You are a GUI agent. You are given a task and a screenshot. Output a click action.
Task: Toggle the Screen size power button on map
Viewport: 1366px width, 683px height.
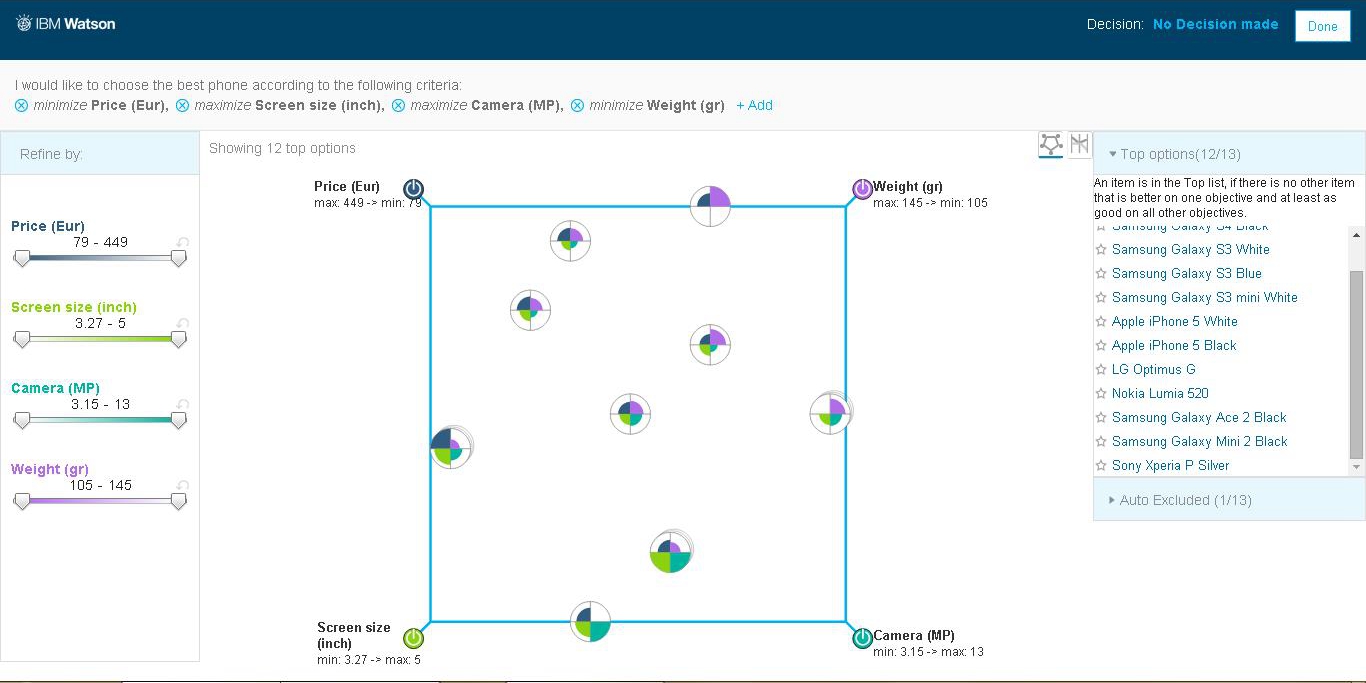[x=414, y=638]
